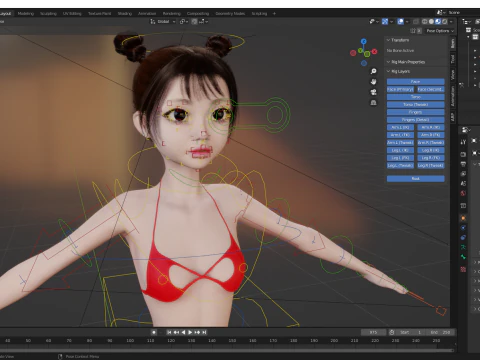
Task: Open the Pose Options dropdown
Action: 440,31
